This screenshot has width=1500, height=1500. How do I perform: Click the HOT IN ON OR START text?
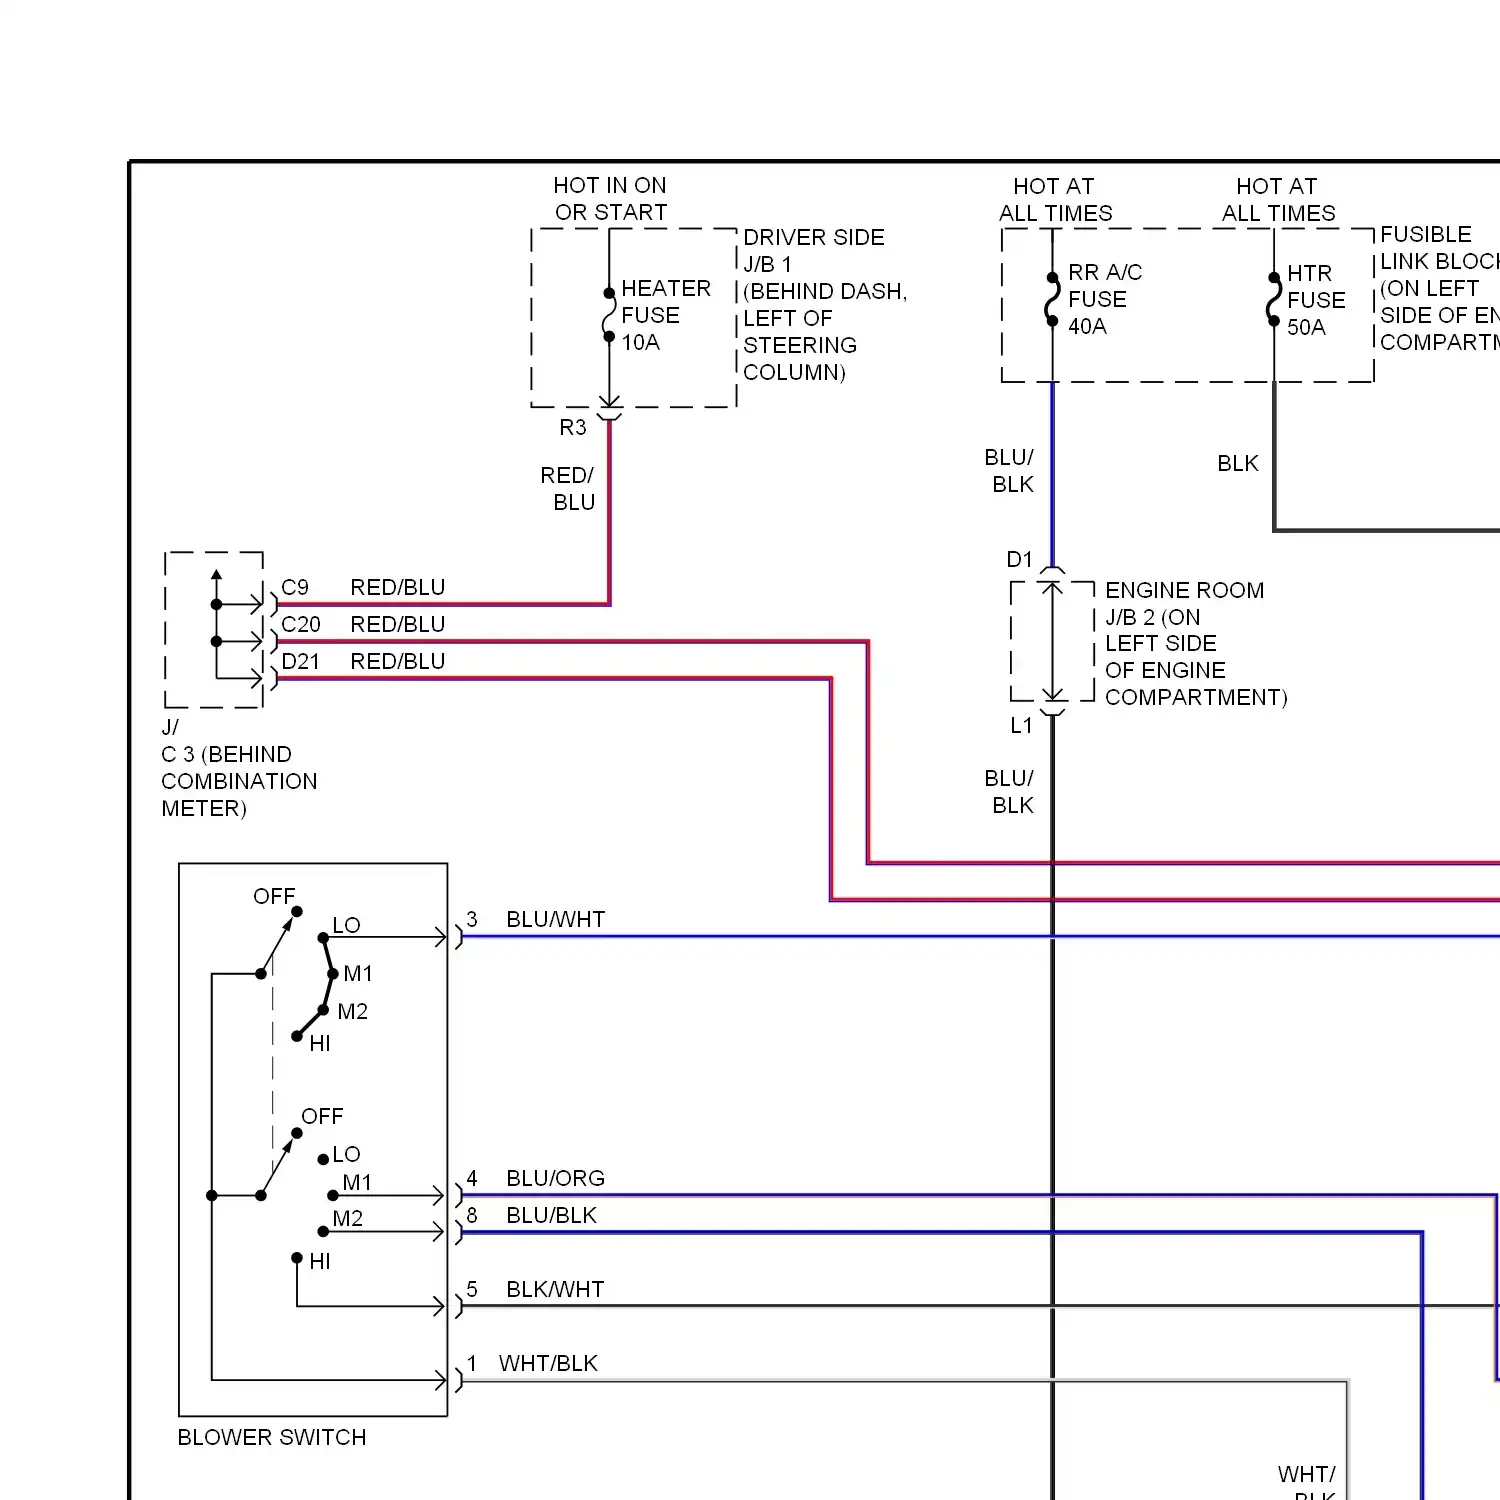point(610,199)
